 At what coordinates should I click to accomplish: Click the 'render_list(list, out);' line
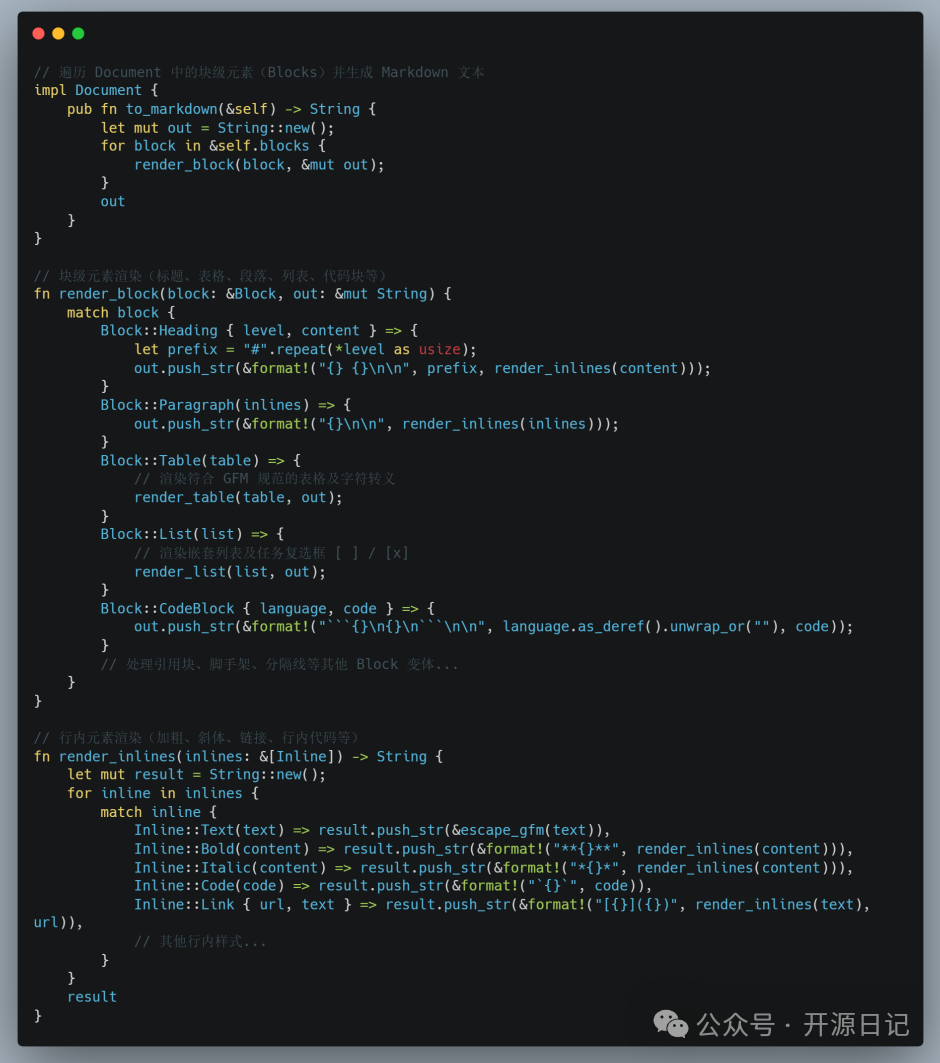click(x=230, y=572)
